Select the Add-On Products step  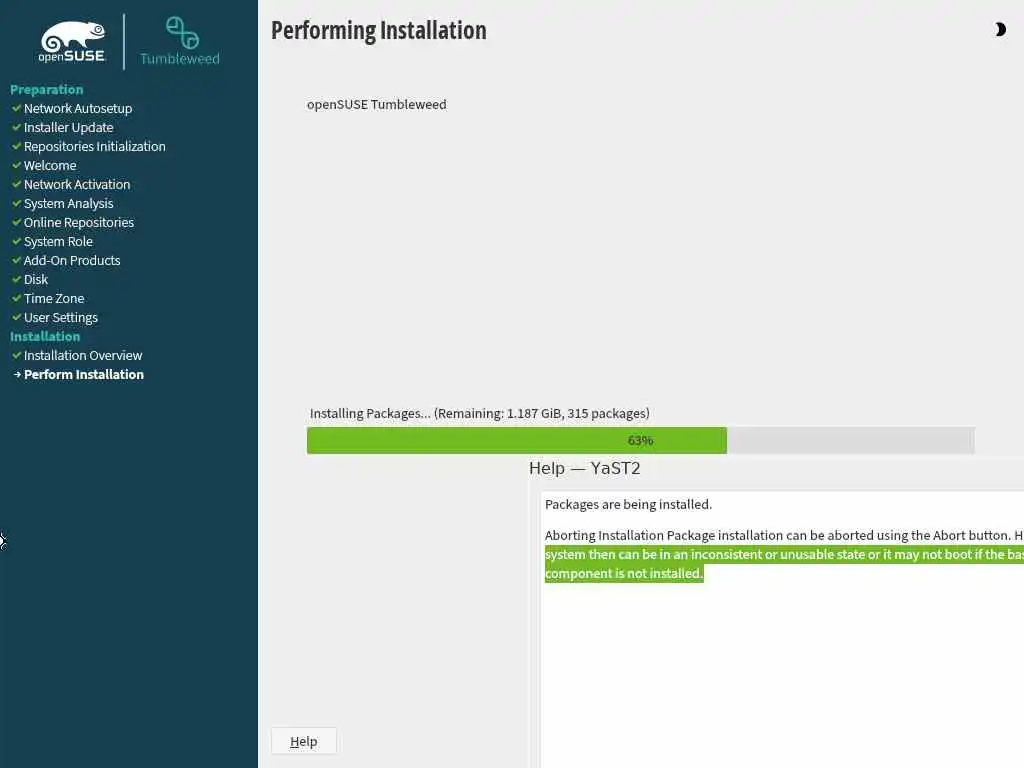click(72, 260)
